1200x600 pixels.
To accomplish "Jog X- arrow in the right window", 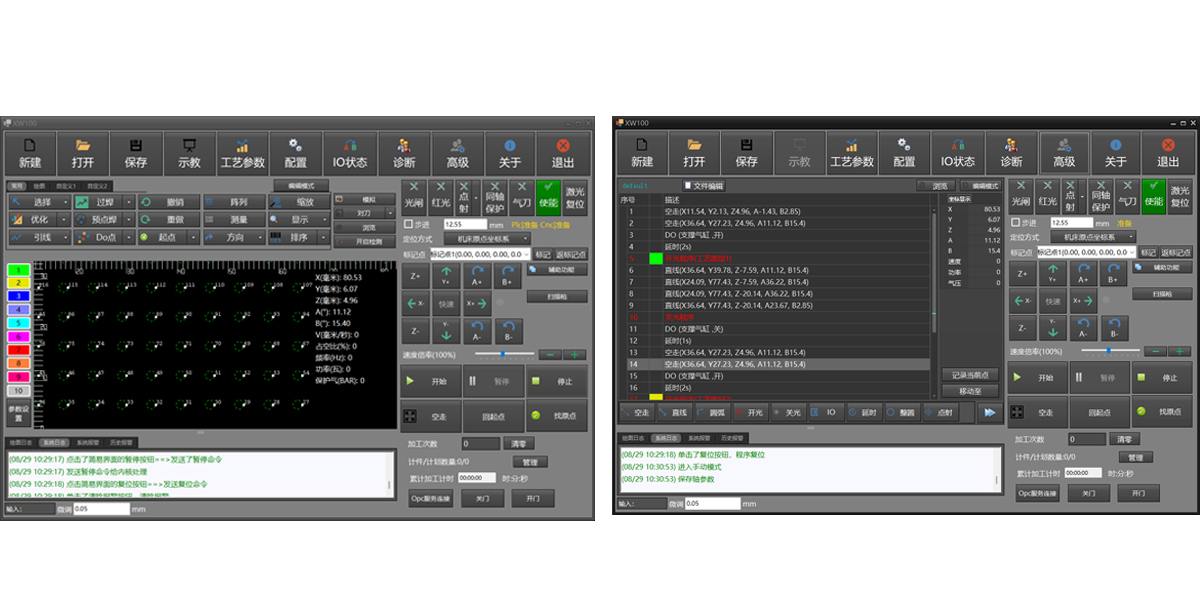I will 1022,300.
